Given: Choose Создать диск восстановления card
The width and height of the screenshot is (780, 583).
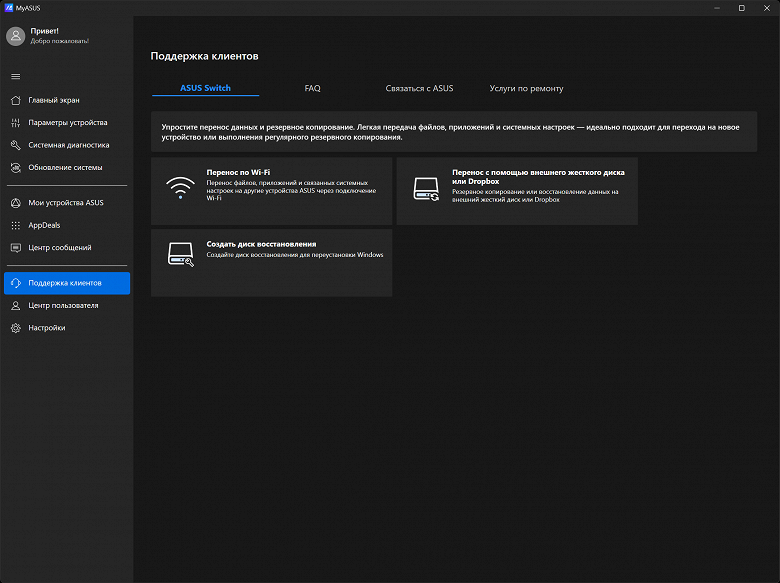Looking at the screenshot, I should point(271,262).
